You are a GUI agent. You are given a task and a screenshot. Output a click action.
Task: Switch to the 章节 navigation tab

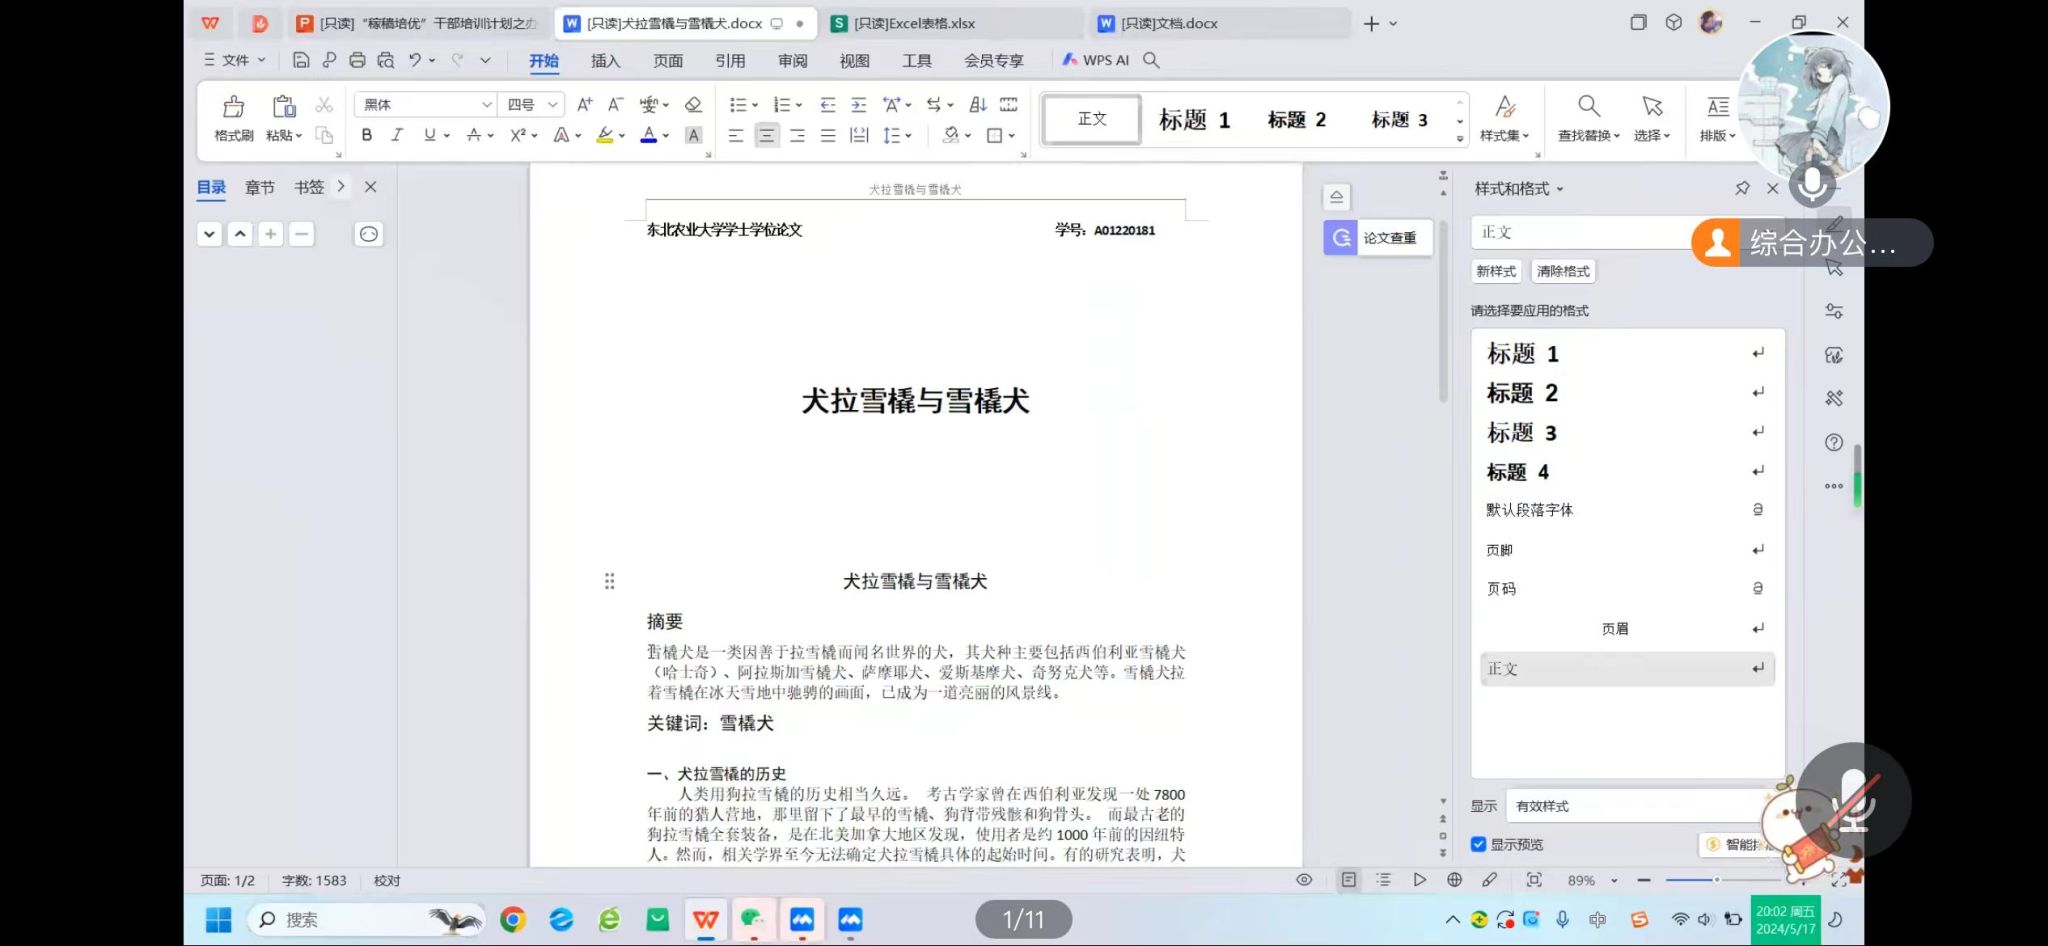[x=260, y=187]
